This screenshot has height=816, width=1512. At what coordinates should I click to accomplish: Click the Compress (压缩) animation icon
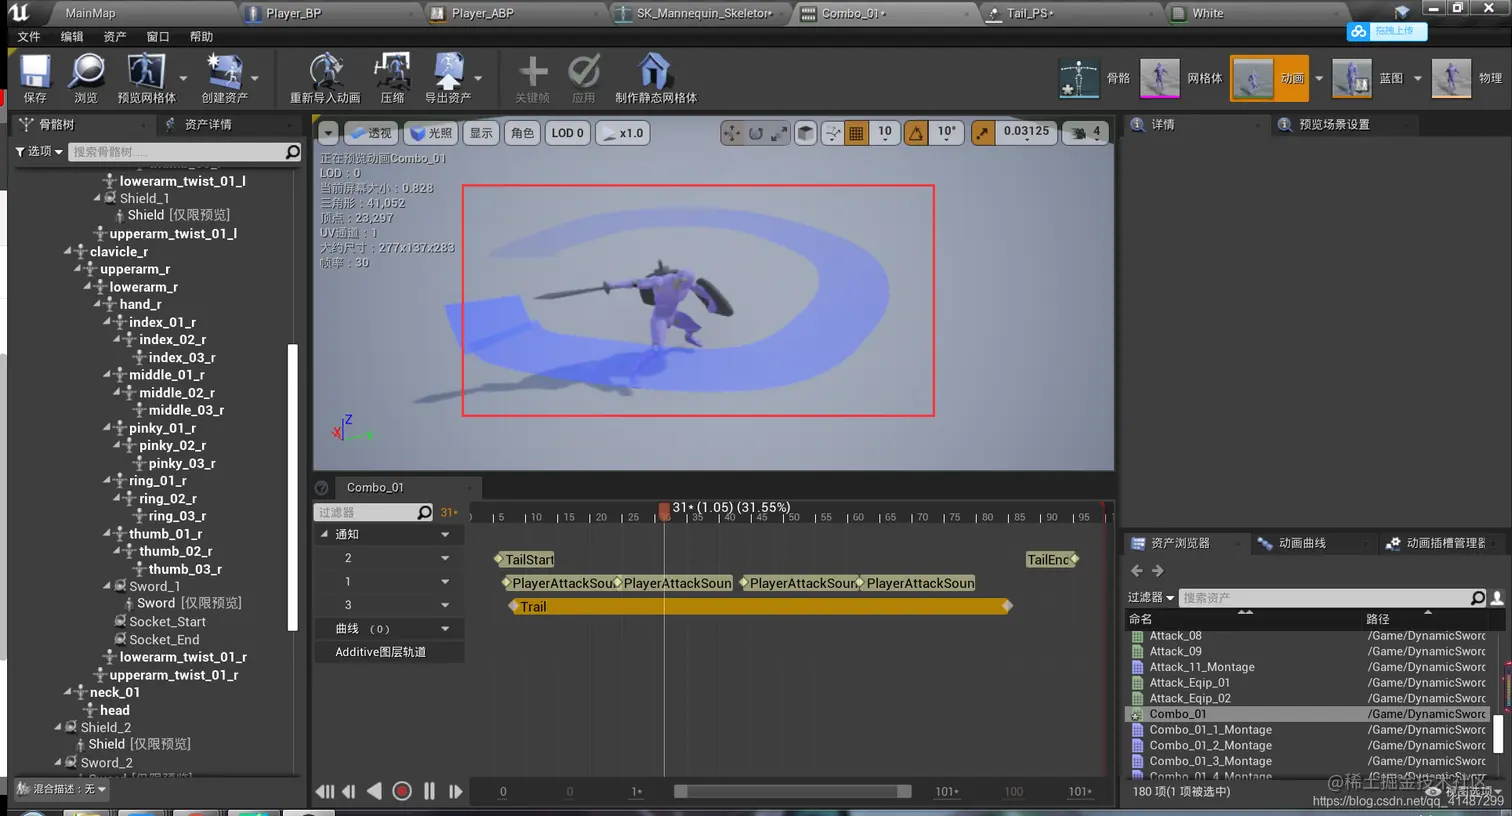click(x=392, y=73)
